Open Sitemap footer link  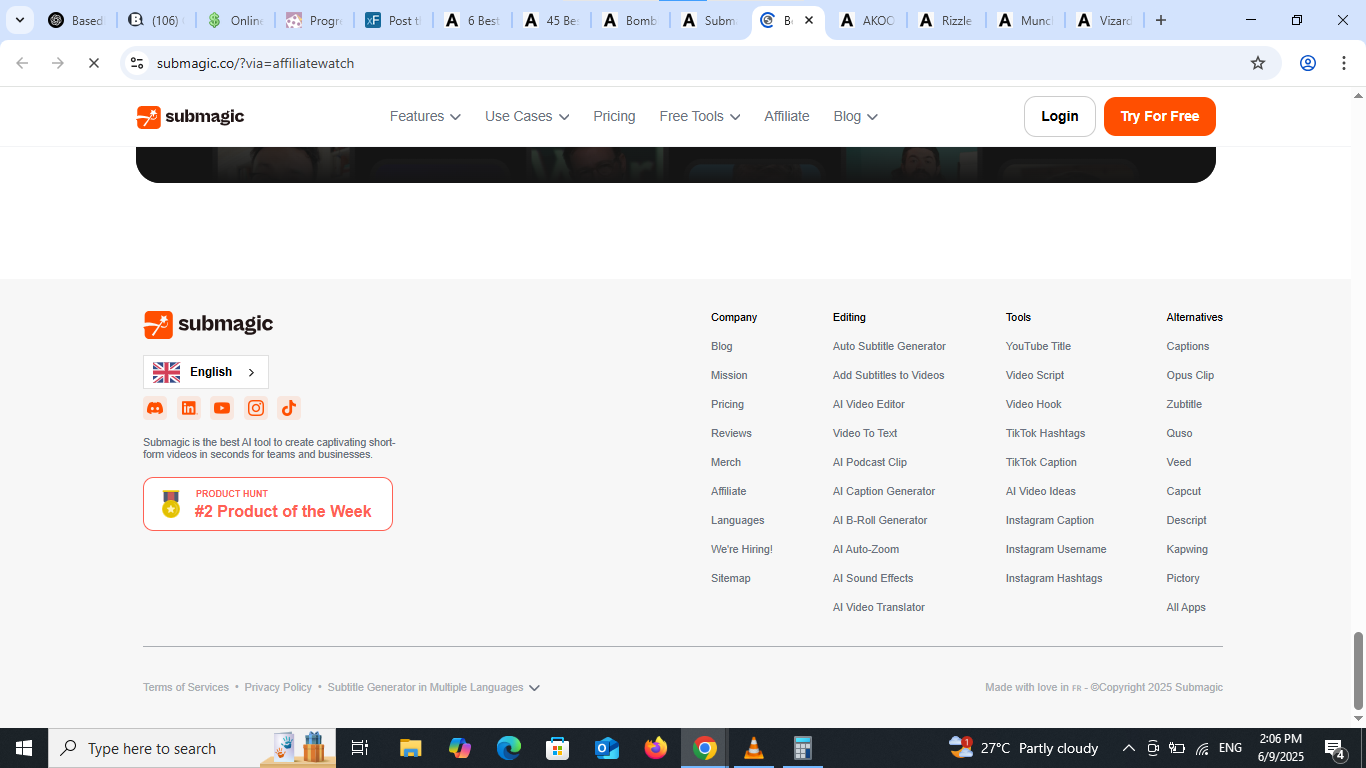coord(731,578)
